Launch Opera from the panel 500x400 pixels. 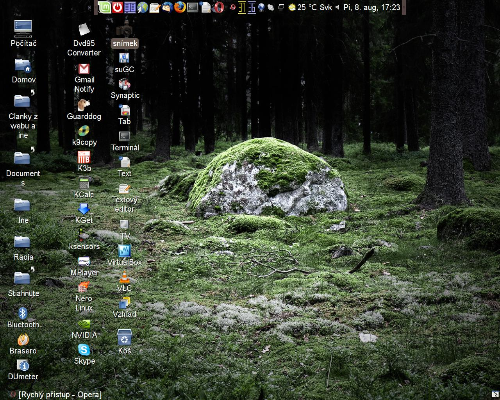tap(218, 7)
